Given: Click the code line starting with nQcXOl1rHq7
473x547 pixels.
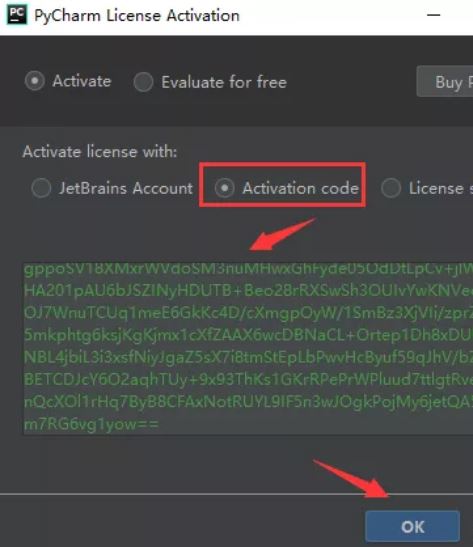Looking at the screenshot, I should tap(248, 402).
